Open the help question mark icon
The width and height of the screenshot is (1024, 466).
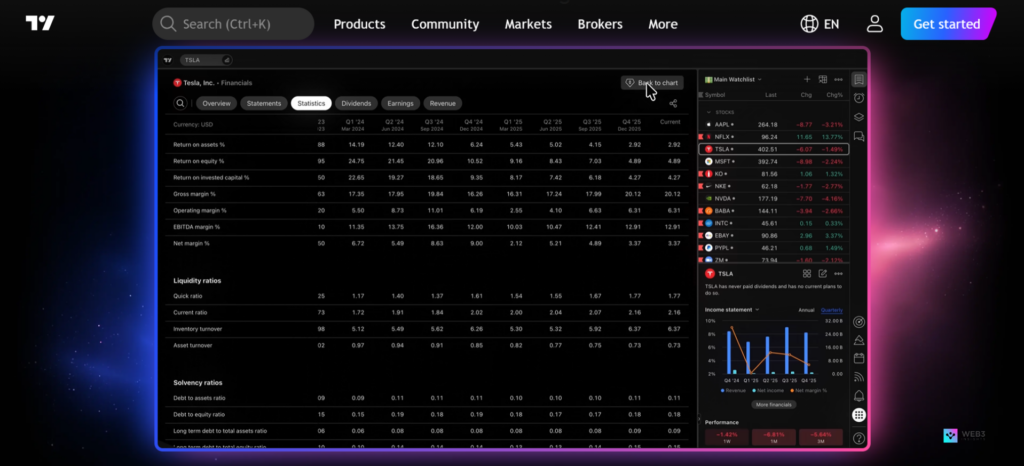click(859, 438)
